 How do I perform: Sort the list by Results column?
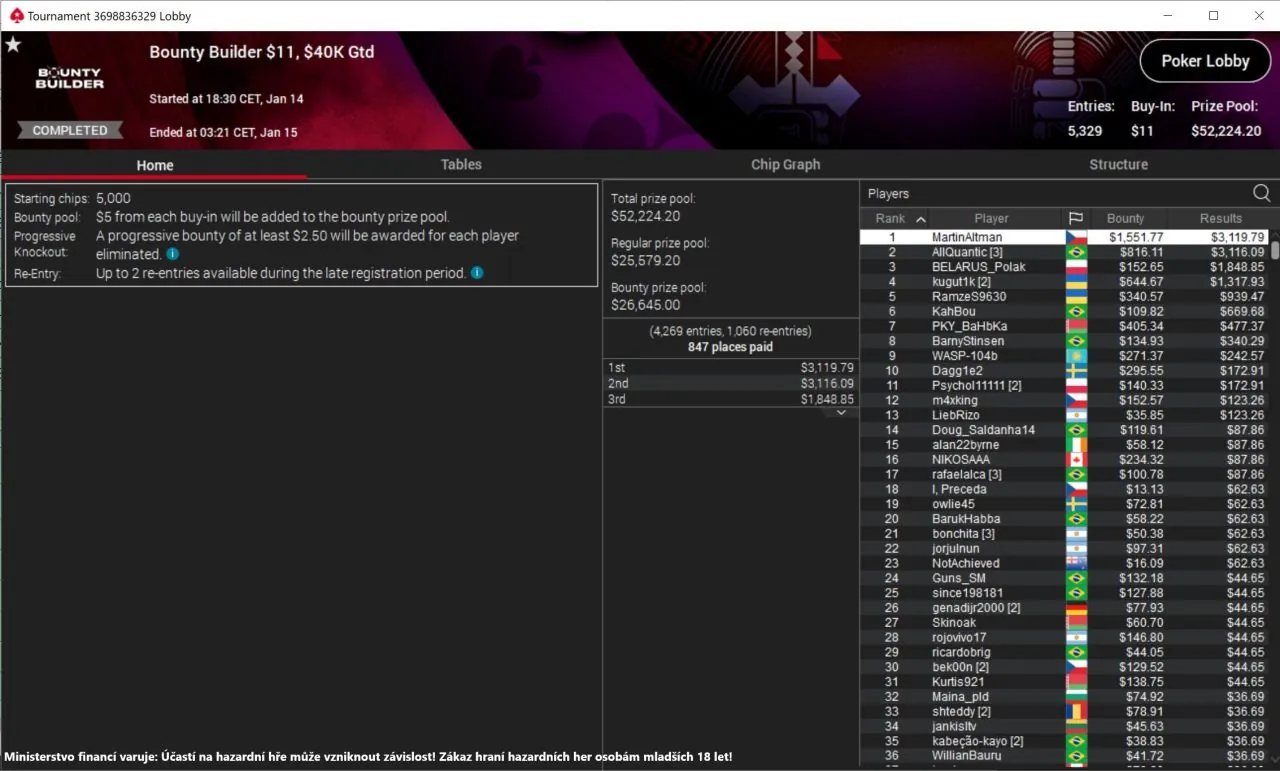click(1220, 218)
